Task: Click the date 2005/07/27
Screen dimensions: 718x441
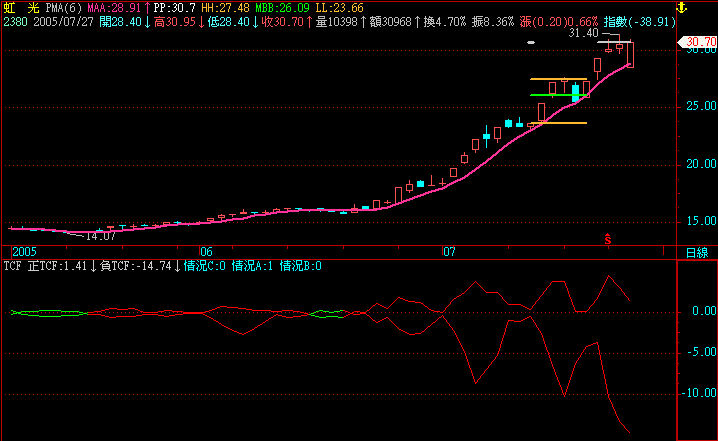Action: pos(63,22)
